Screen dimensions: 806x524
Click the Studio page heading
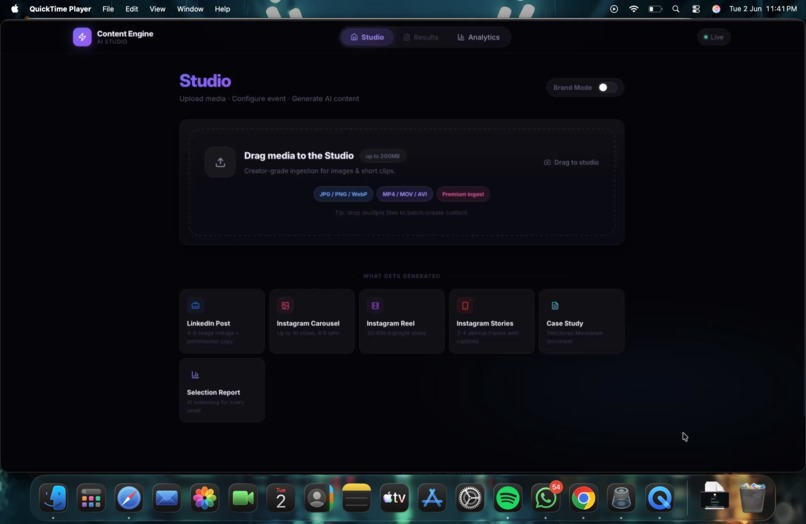(x=205, y=81)
